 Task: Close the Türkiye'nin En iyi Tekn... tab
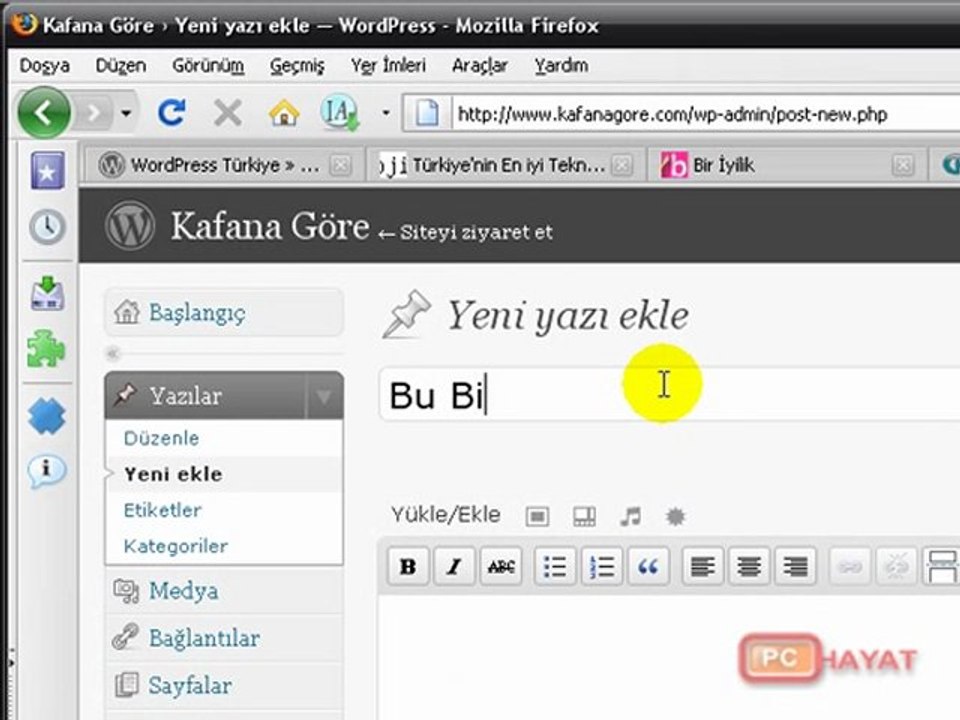point(622,165)
